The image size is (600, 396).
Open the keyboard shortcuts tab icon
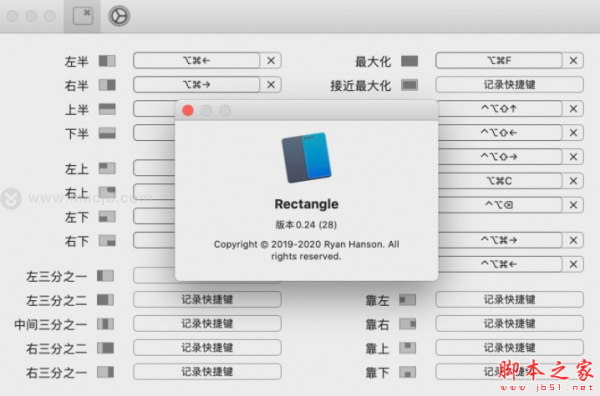83,16
